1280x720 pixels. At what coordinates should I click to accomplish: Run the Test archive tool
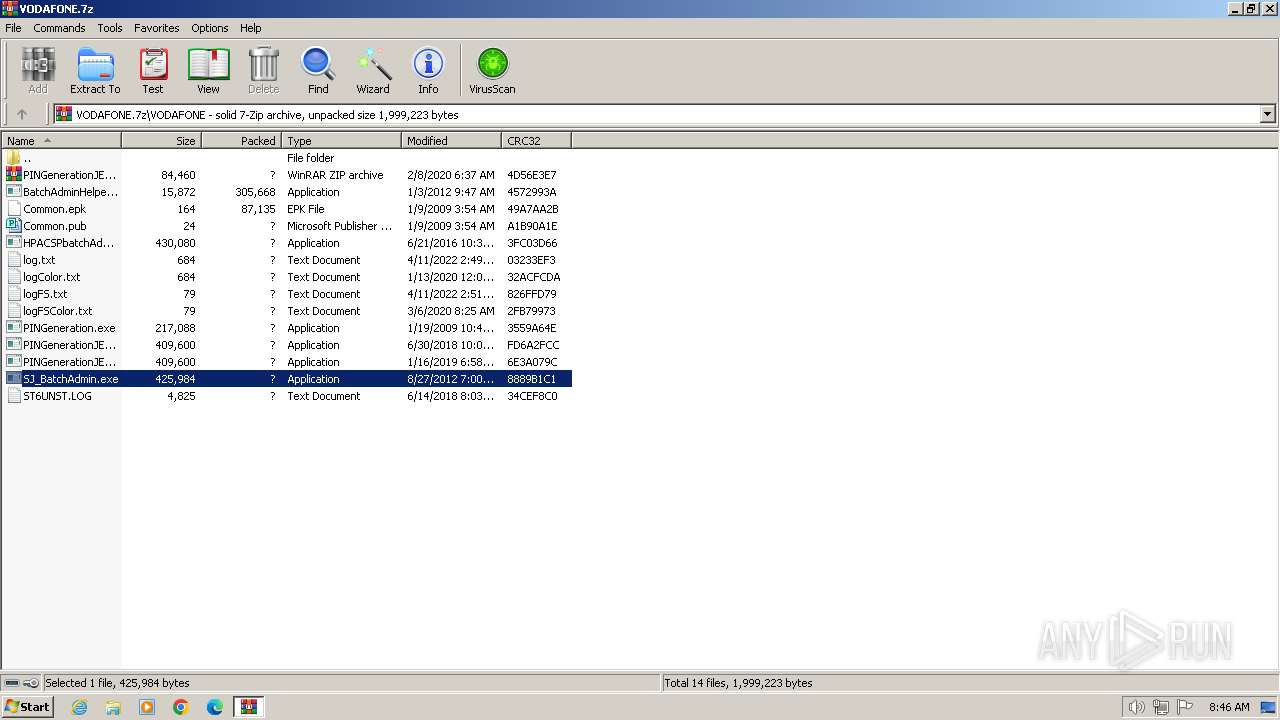(x=153, y=71)
